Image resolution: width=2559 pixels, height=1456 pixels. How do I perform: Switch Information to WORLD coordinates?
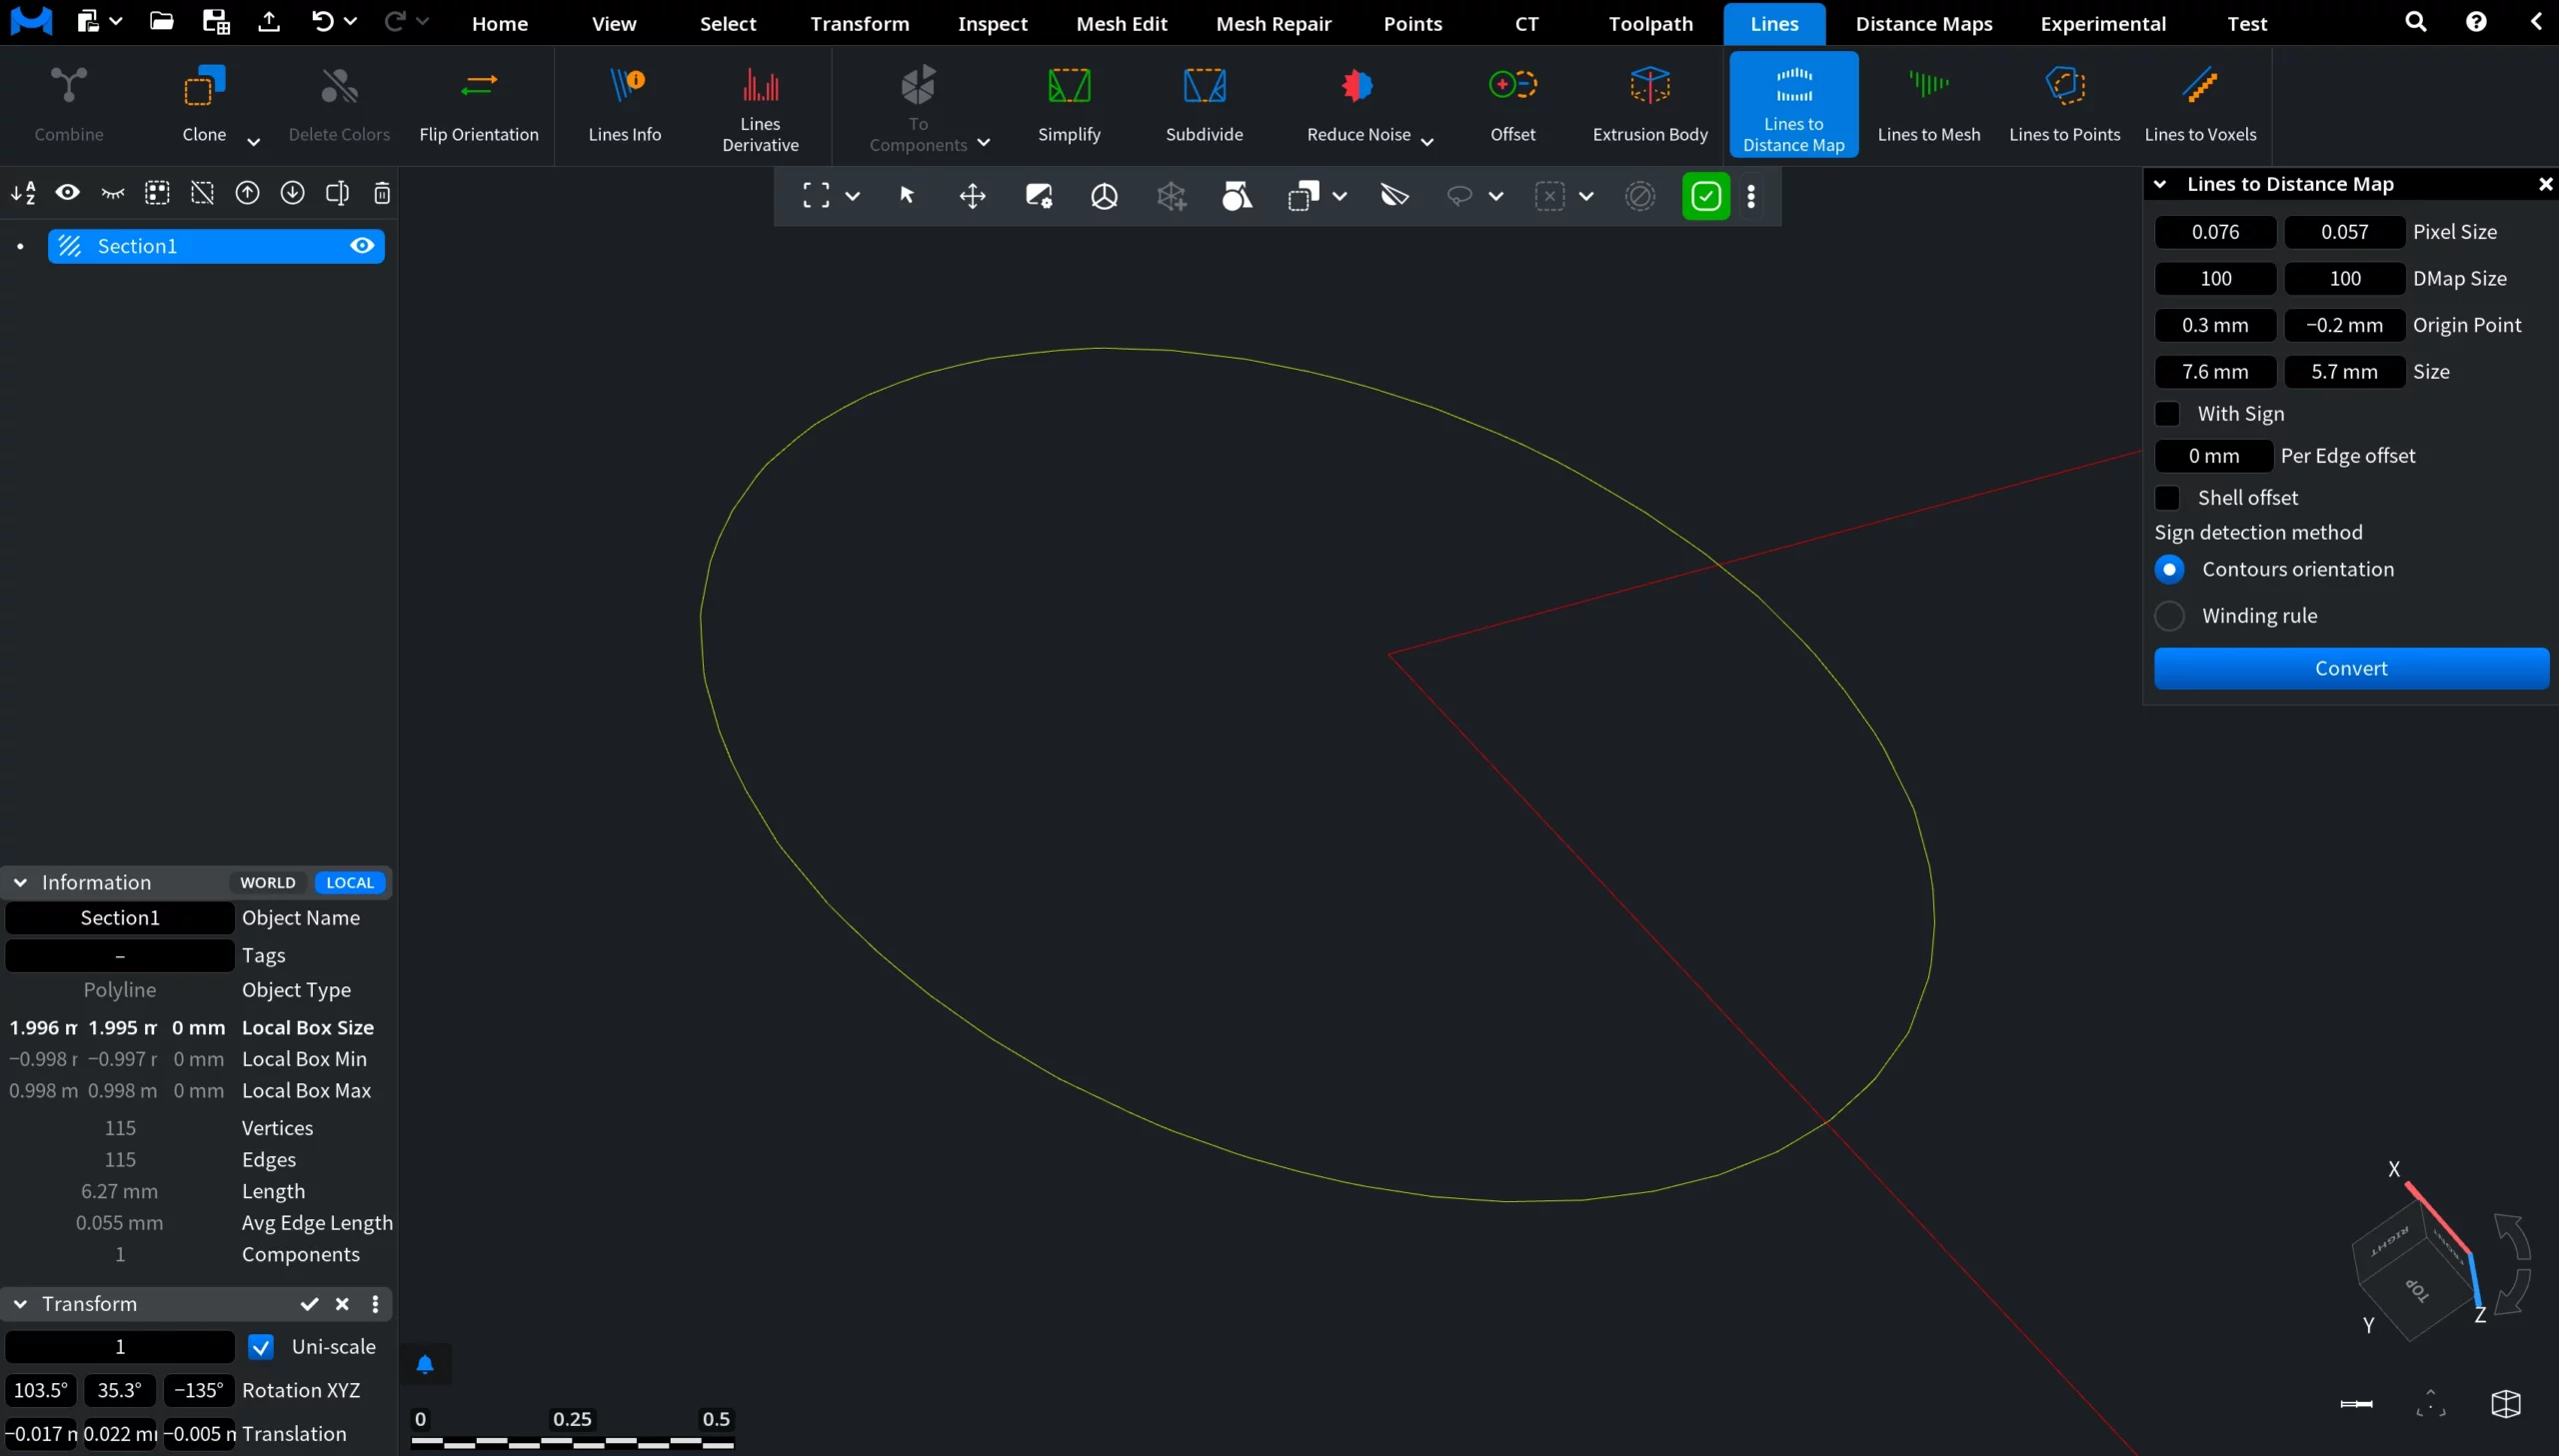(x=267, y=883)
